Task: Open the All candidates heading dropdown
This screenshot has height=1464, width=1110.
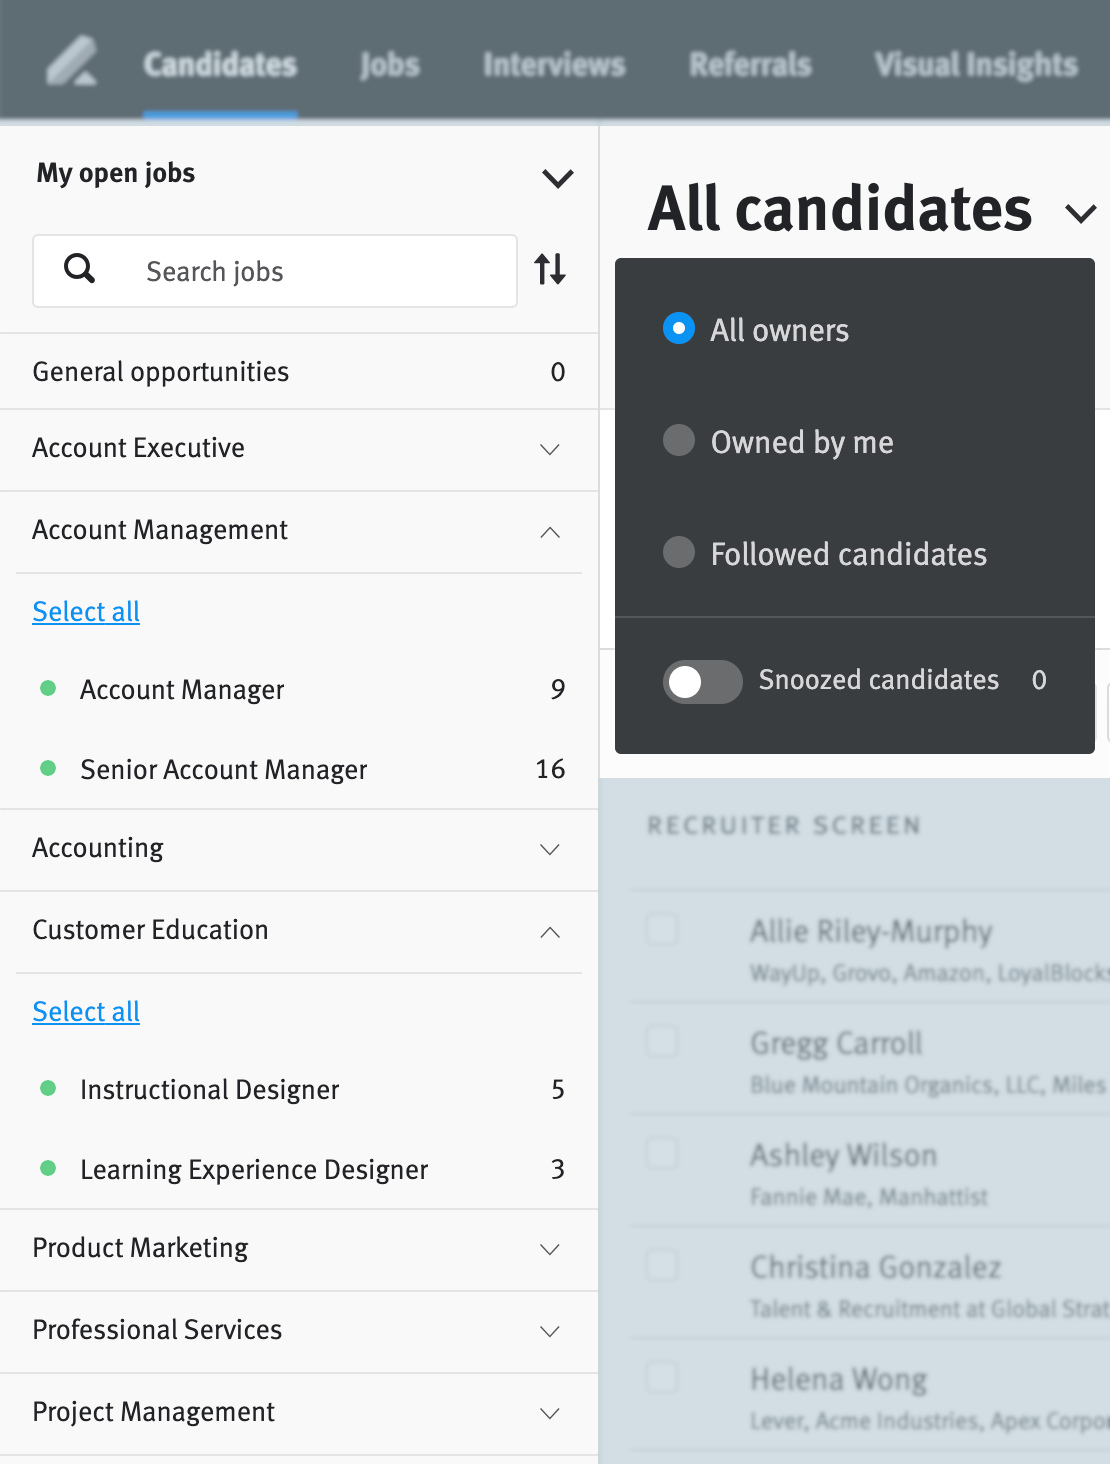Action: pyautogui.click(x=1080, y=212)
